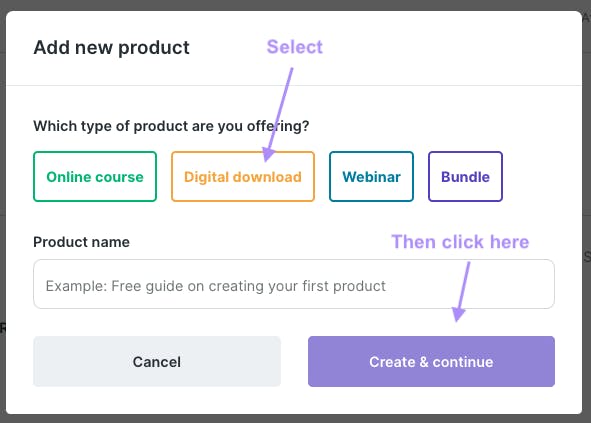Click the Product name input field

pyautogui.click(x=294, y=284)
